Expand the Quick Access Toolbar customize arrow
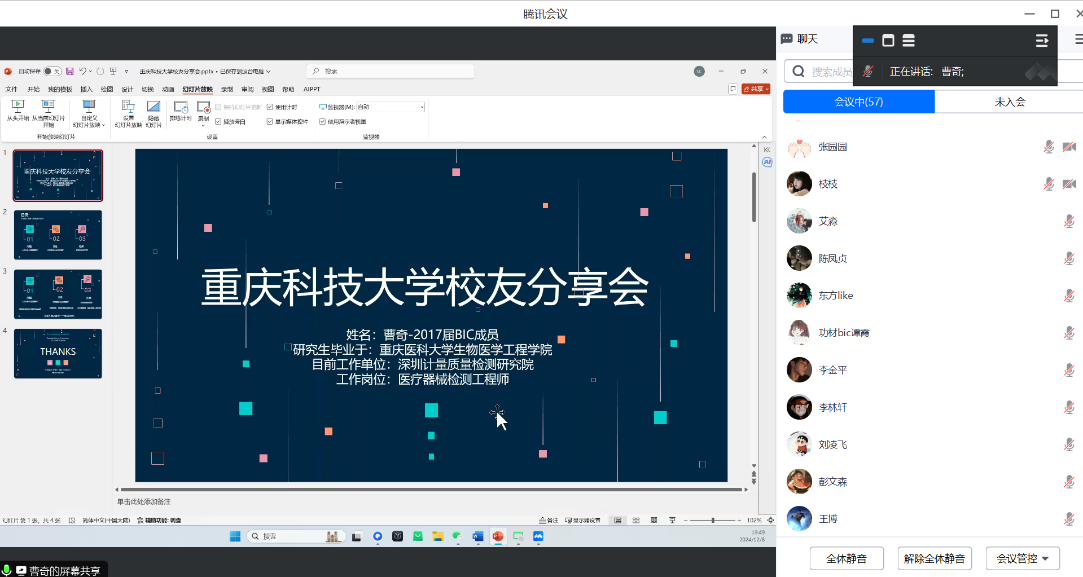This screenshot has width=1083, height=577. tap(126, 71)
